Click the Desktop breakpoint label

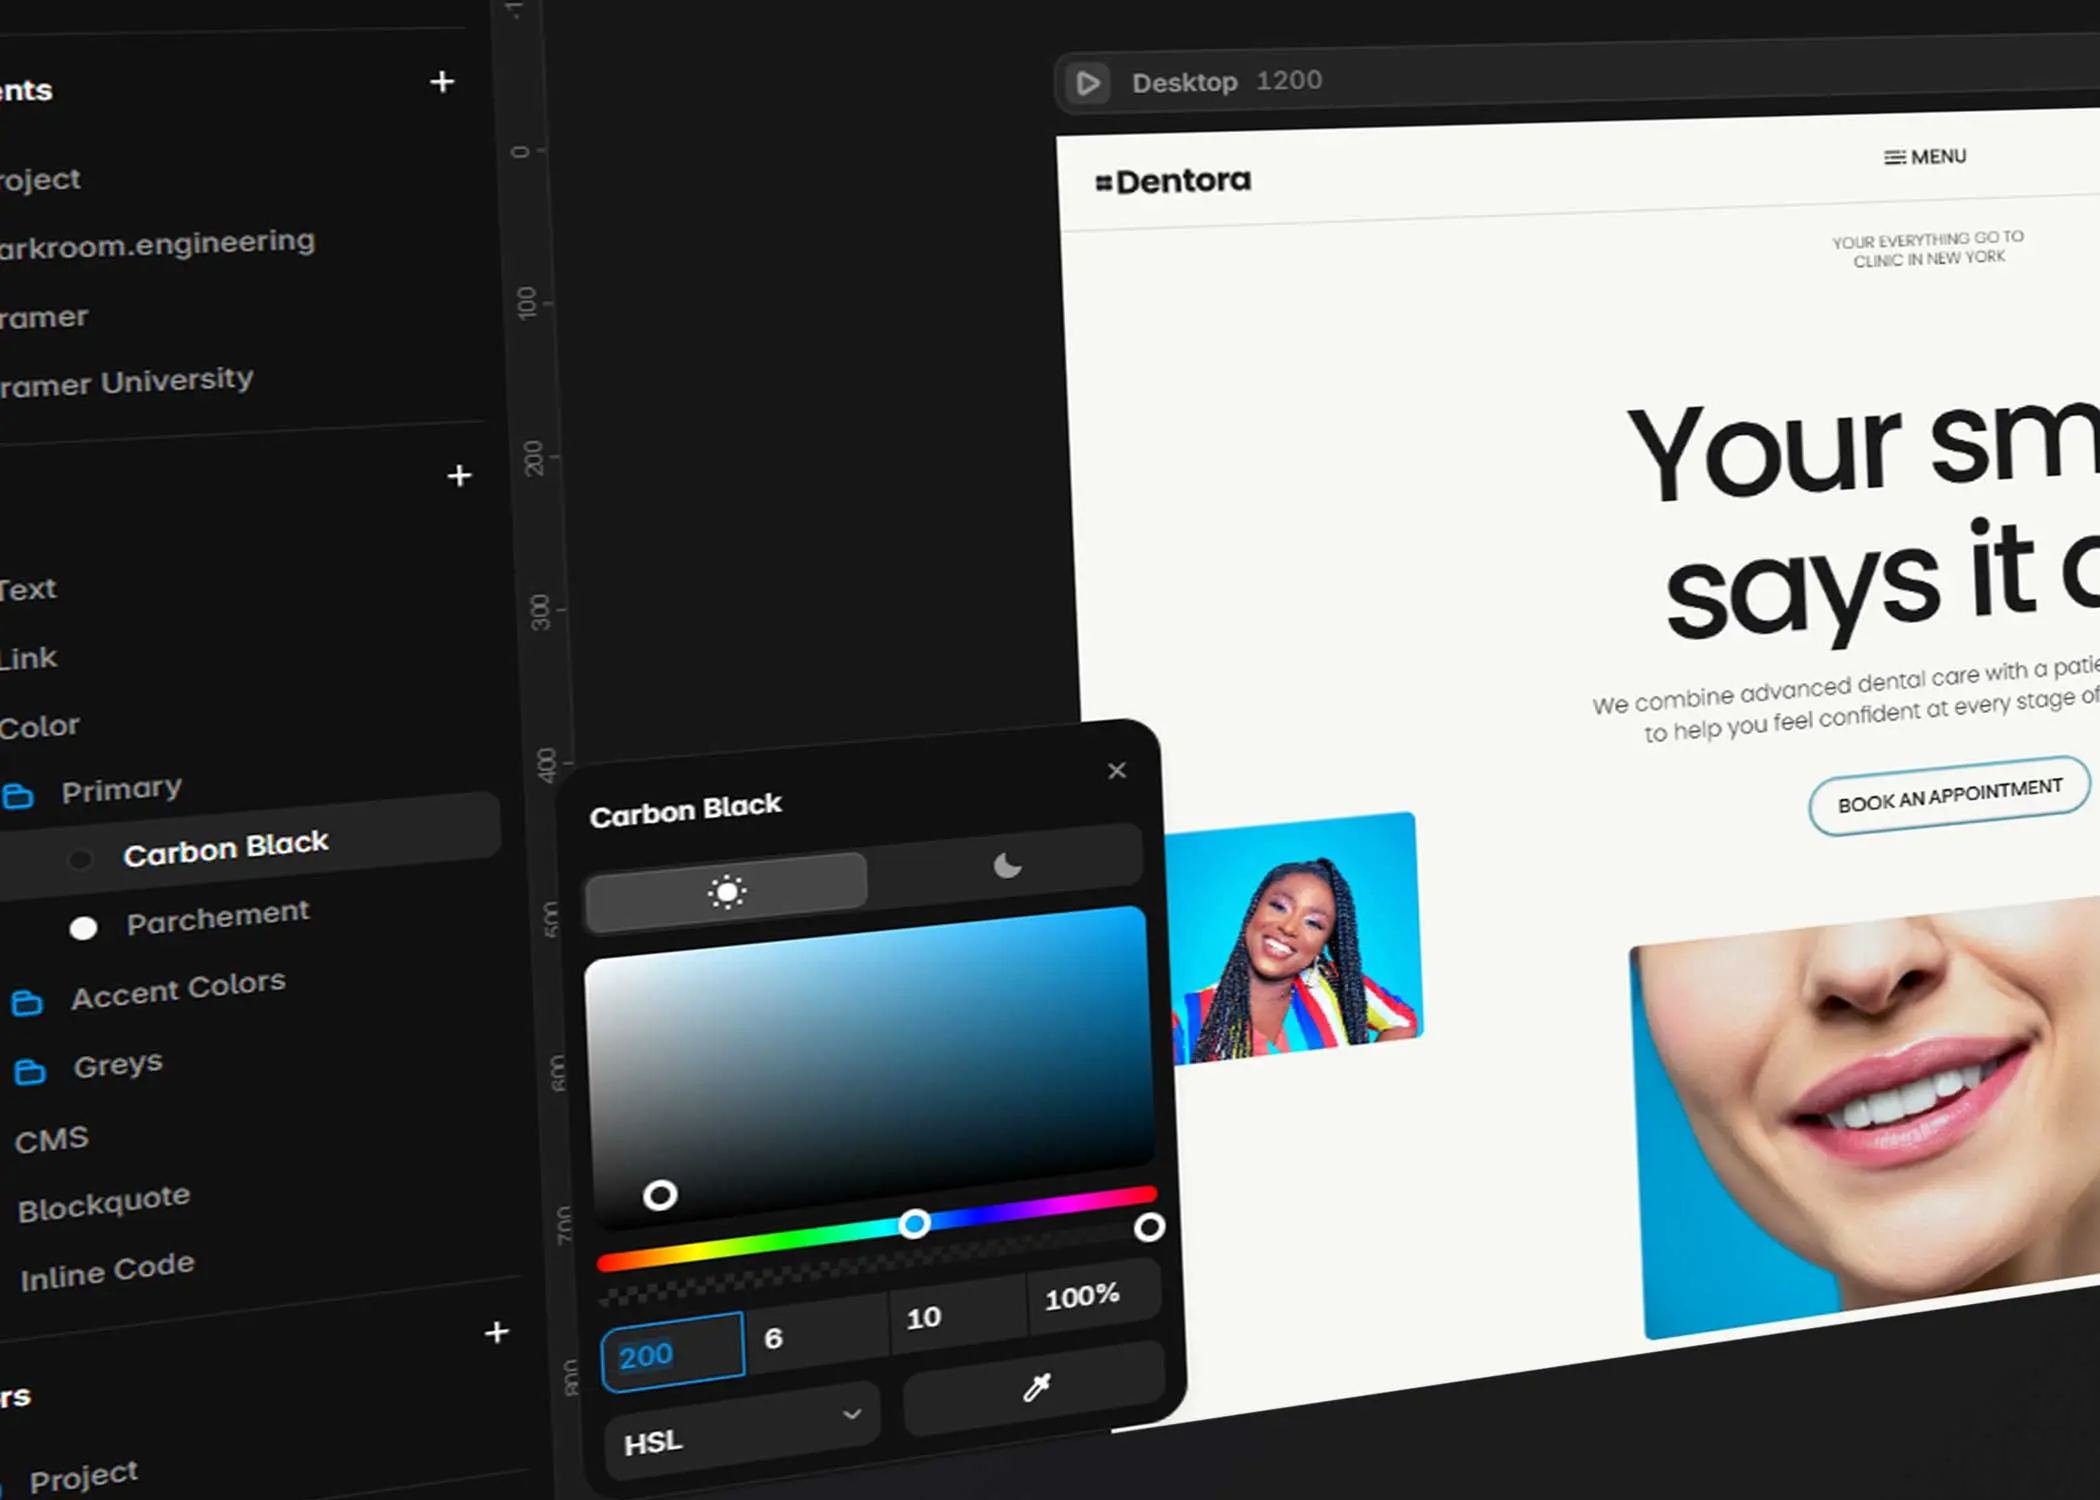click(x=1185, y=82)
